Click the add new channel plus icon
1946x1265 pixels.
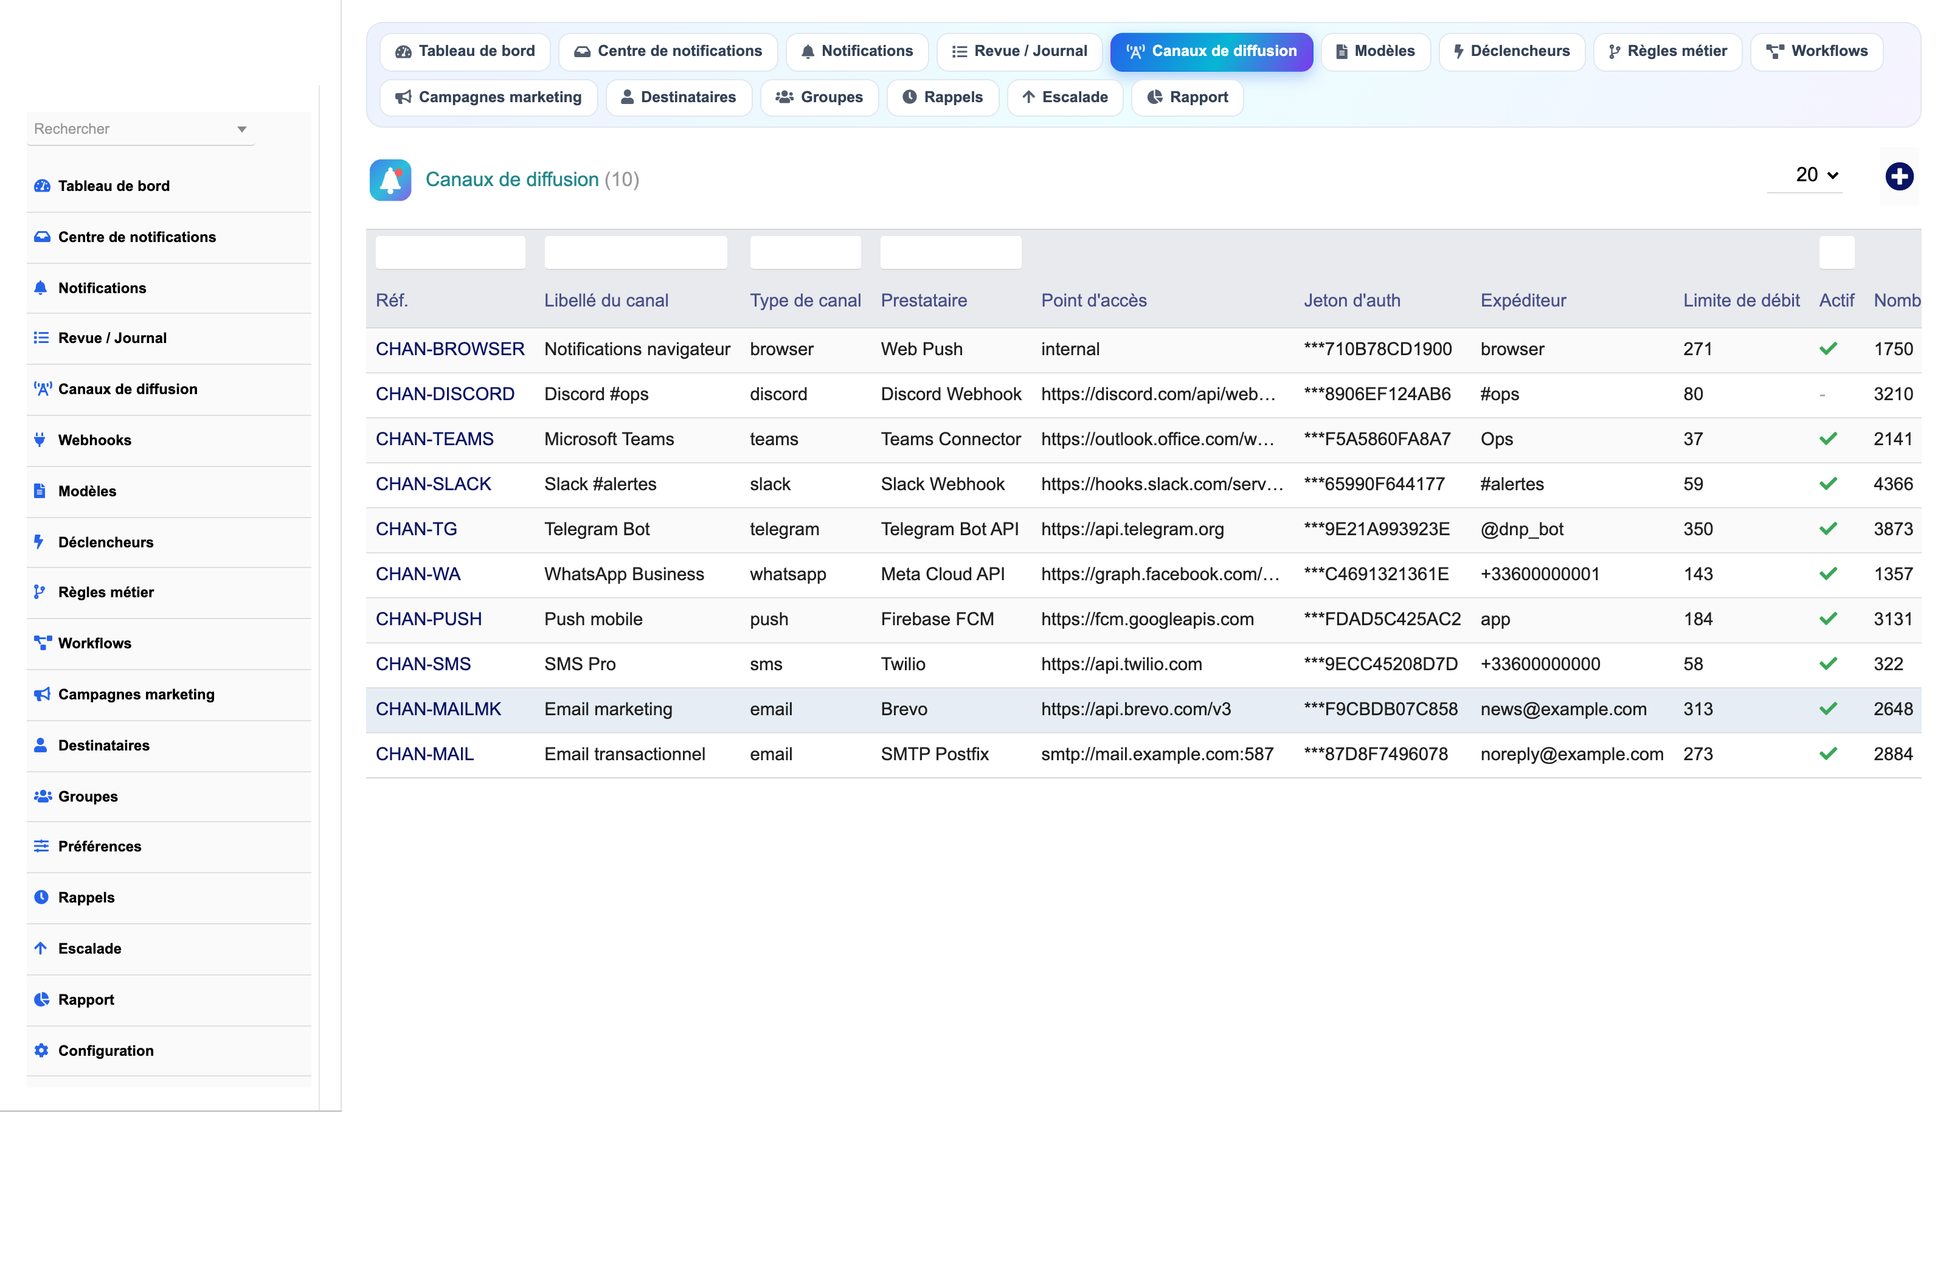pos(1899,177)
